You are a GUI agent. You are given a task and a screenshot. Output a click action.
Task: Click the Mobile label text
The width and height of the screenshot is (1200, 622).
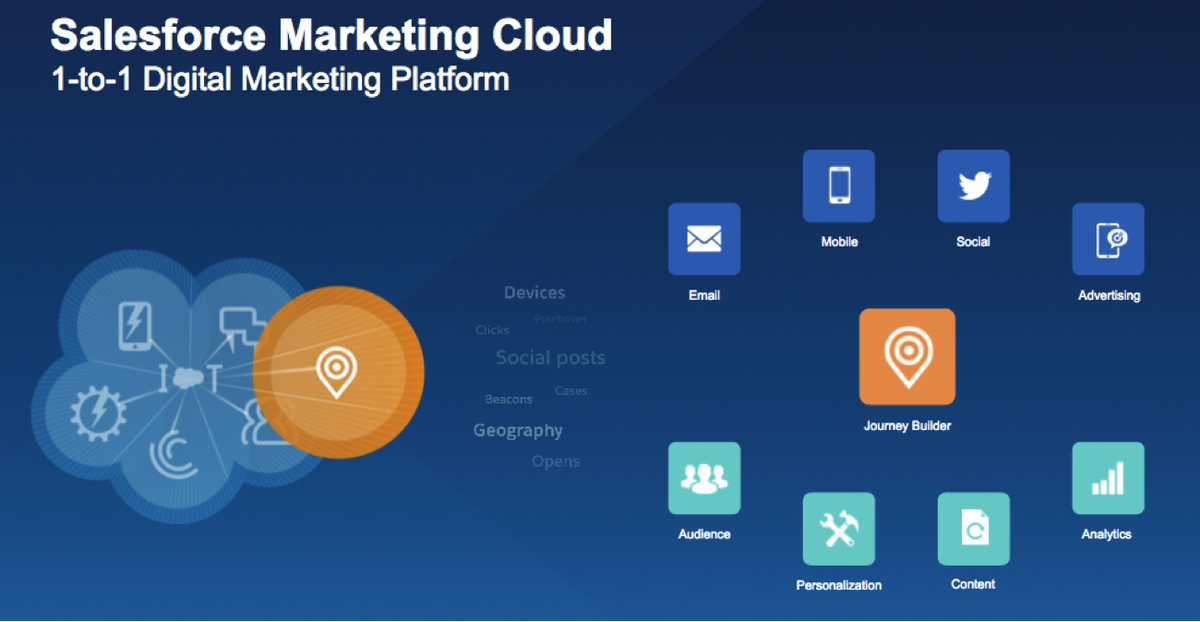click(x=839, y=242)
